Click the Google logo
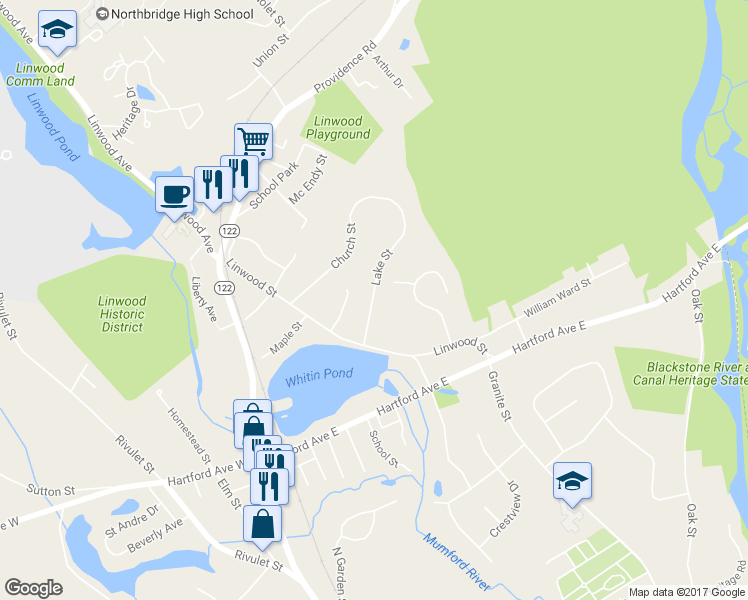The width and height of the screenshot is (748, 600). pyautogui.click(x=33, y=588)
